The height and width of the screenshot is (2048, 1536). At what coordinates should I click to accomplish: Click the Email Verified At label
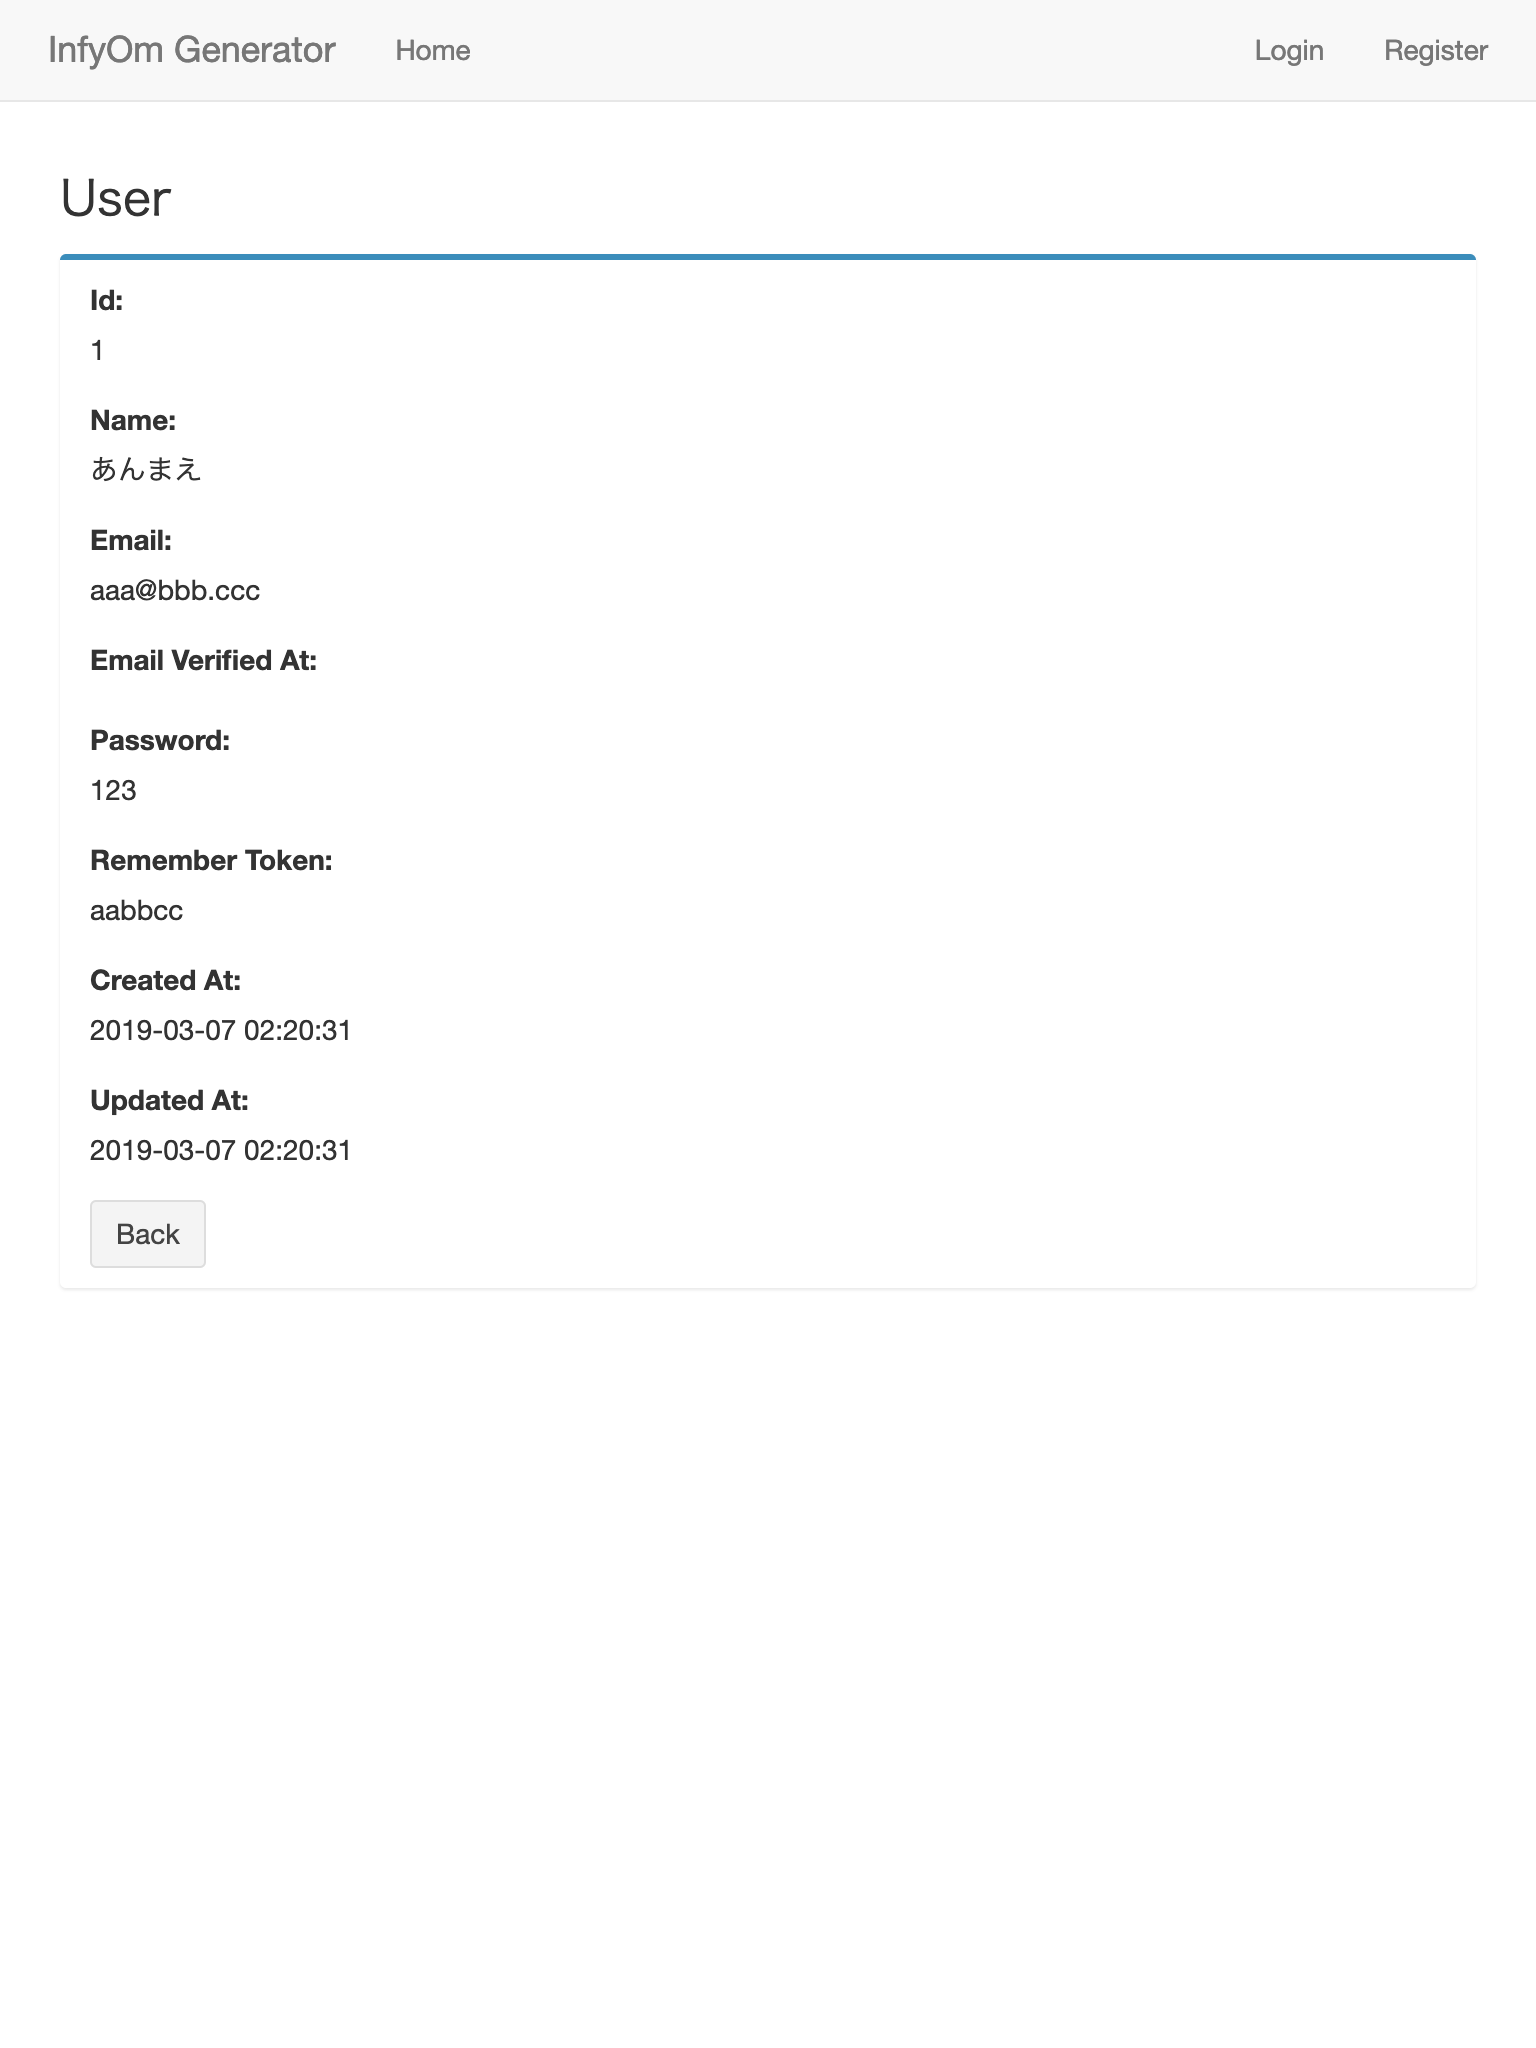[204, 661]
